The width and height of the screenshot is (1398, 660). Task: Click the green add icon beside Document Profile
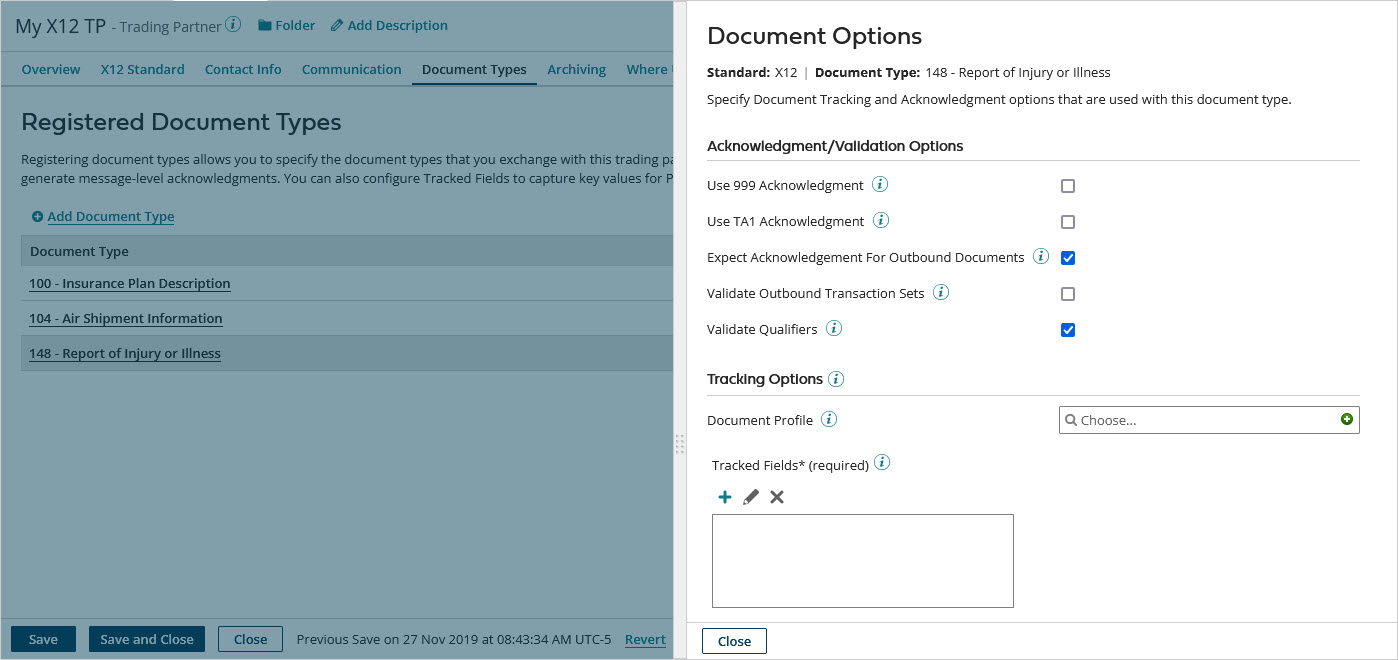point(1349,419)
